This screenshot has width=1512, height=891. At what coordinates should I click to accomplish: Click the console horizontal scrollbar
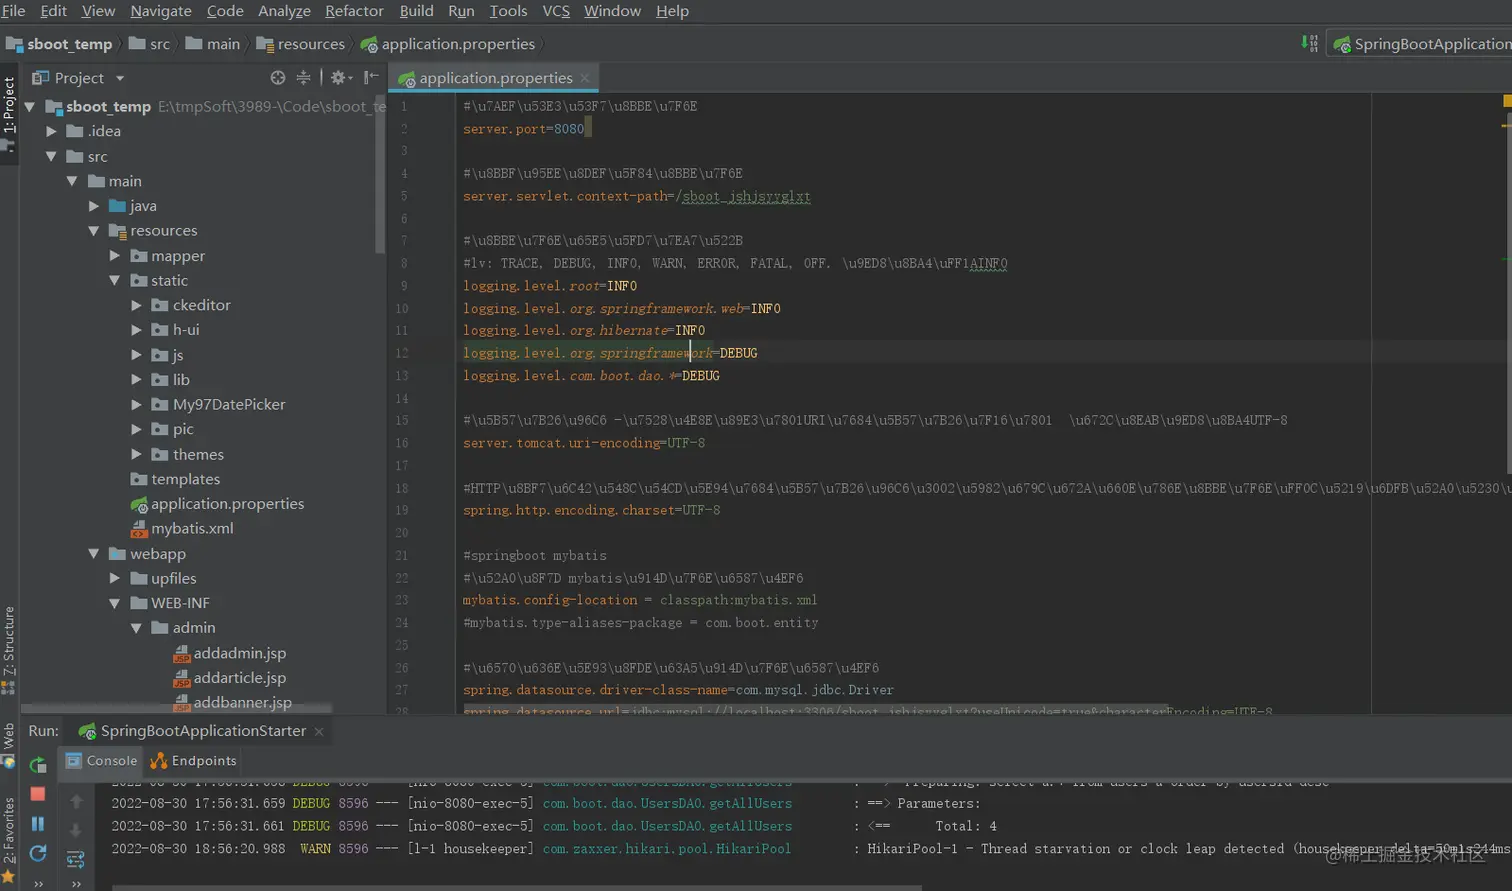[x=516, y=887]
